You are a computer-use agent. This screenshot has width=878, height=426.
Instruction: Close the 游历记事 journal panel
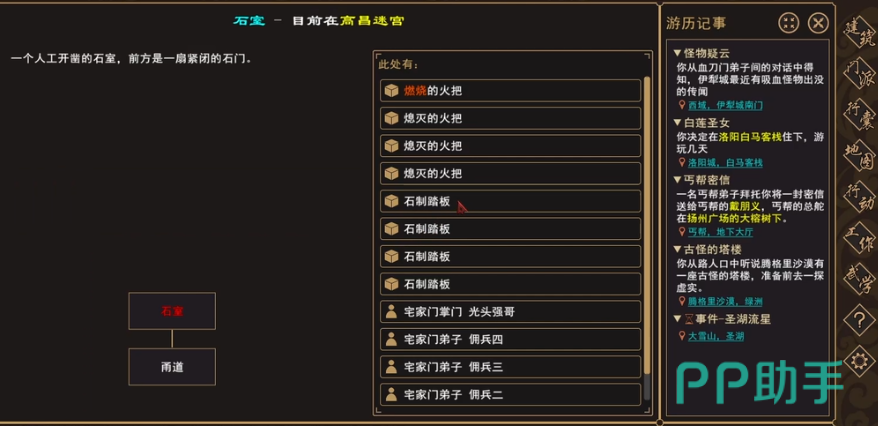[818, 23]
